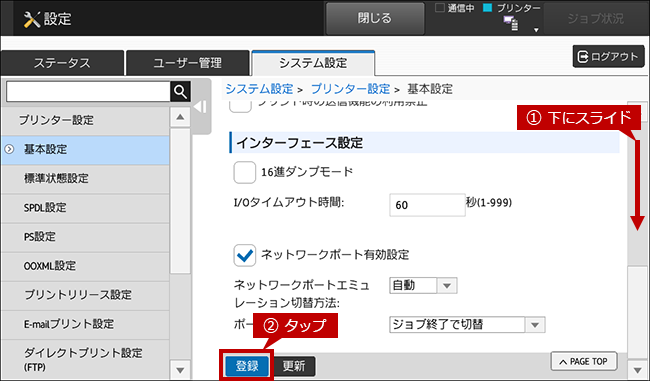Open E-mailプリント設定 in the sidebar
The width and height of the screenshot is (650, 381).
click(85, 324)
